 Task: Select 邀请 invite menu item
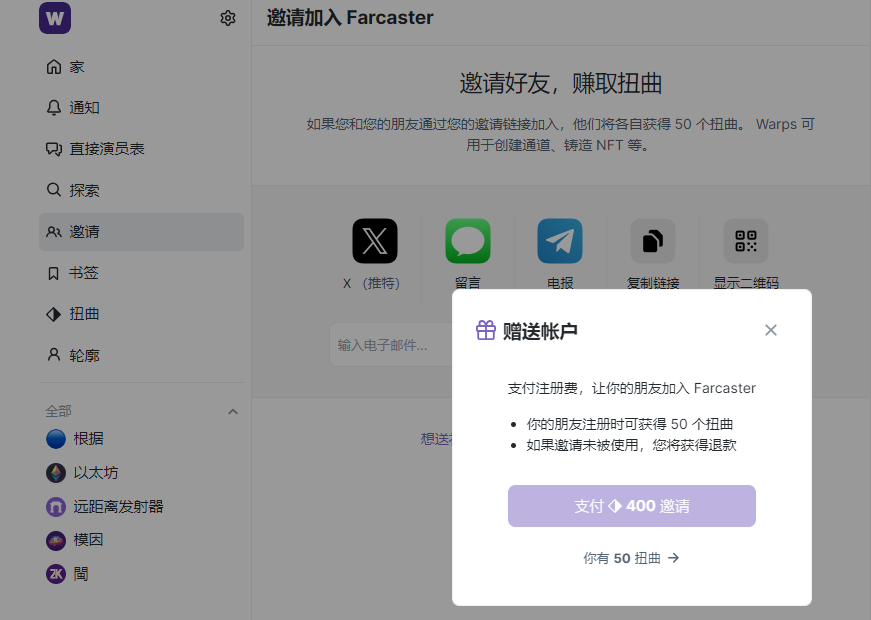coord(141,232)
